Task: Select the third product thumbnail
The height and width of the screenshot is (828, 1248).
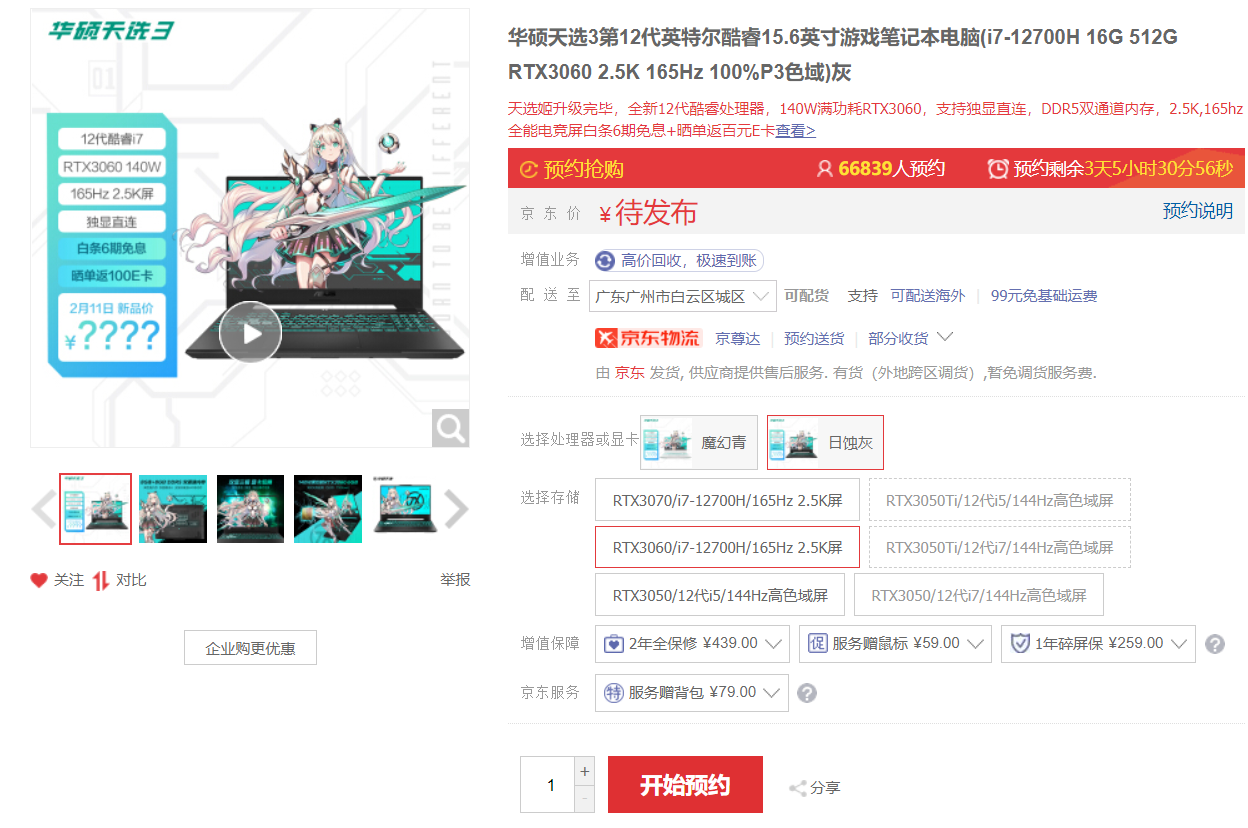Action: [x=250, y=509]
